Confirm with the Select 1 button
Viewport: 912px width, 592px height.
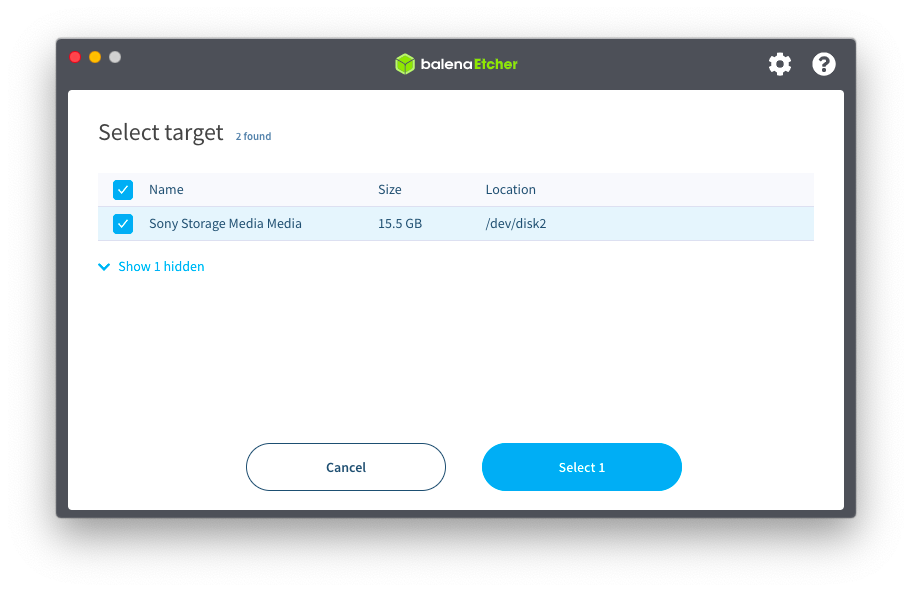tap(582, 467)
